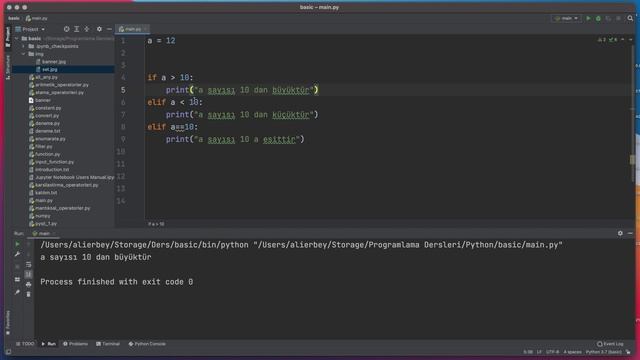Open Jupyter Notebook Users Manual file

[74, 177]
